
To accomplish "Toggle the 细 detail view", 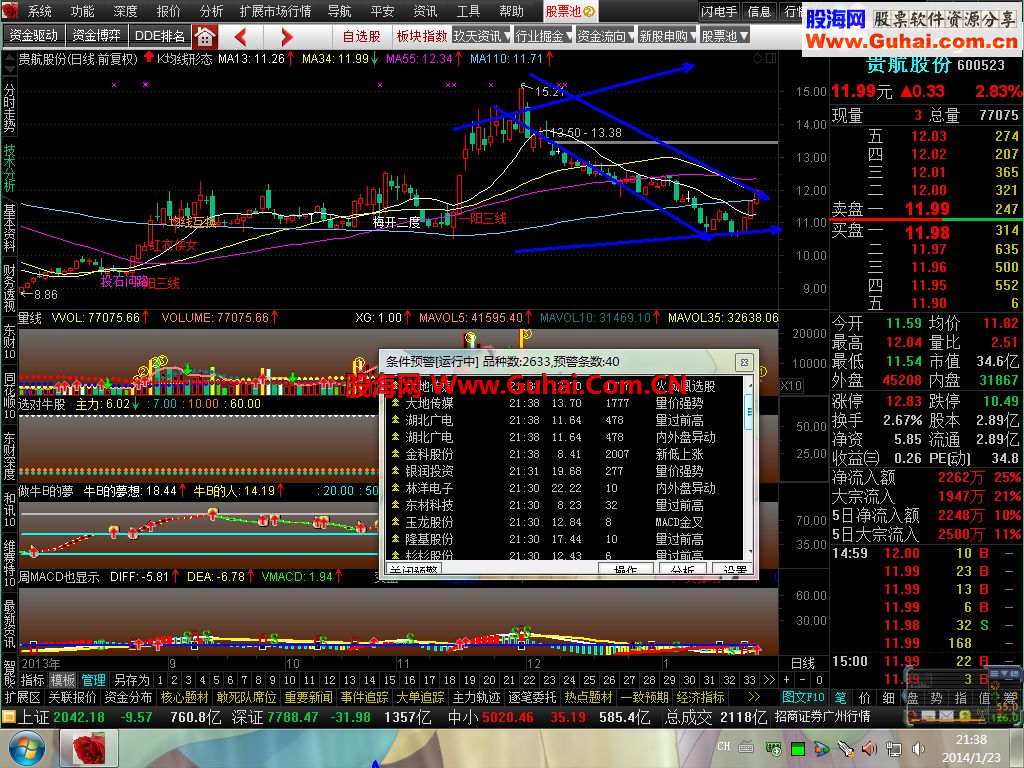I will [889, 697].
